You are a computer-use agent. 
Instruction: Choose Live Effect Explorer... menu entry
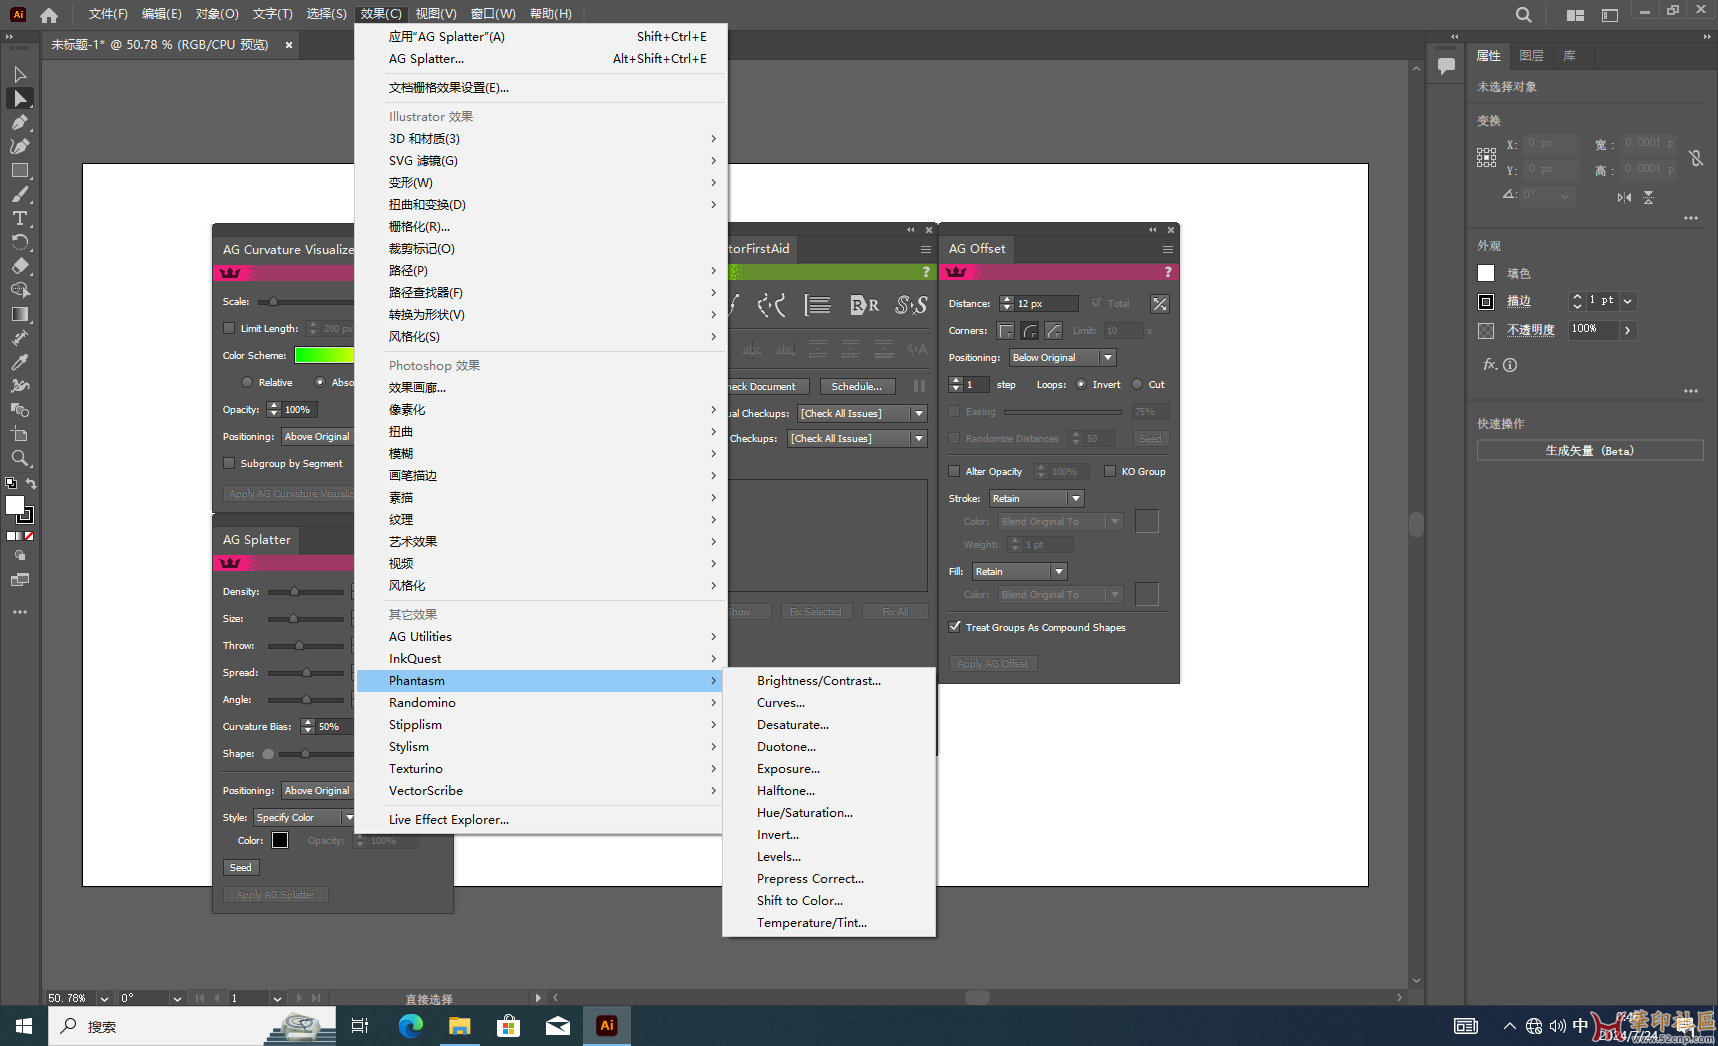[540, 819]
